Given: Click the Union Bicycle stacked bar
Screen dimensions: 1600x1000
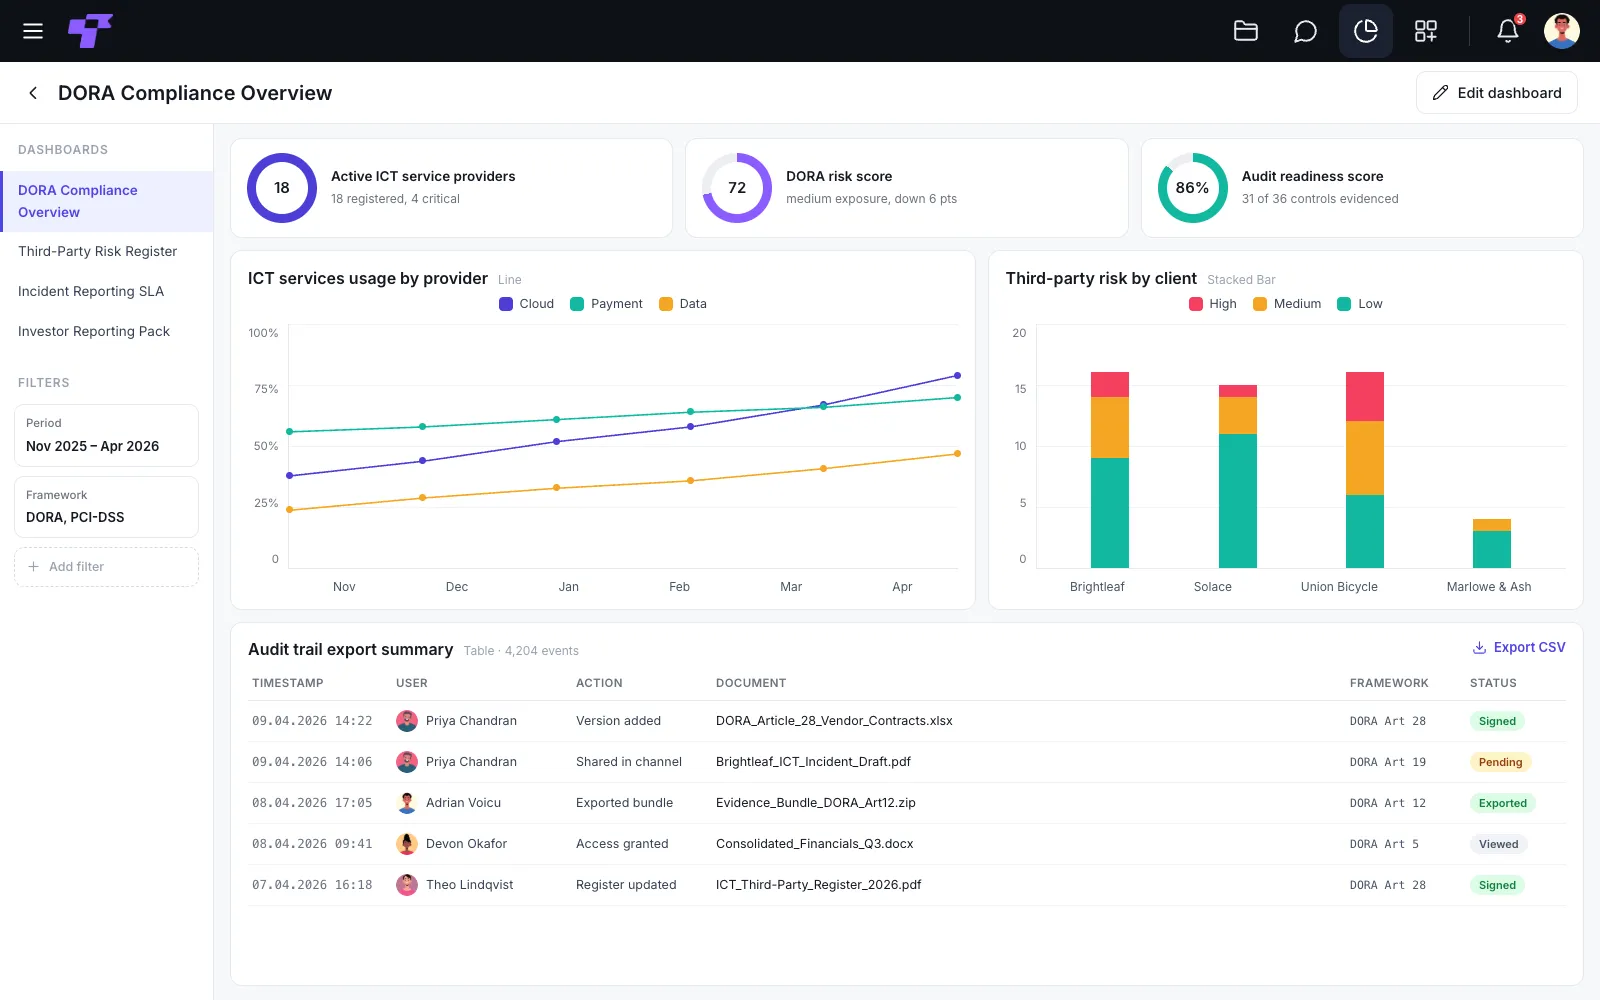Looking at the screenshot, I should point(1365,470).
